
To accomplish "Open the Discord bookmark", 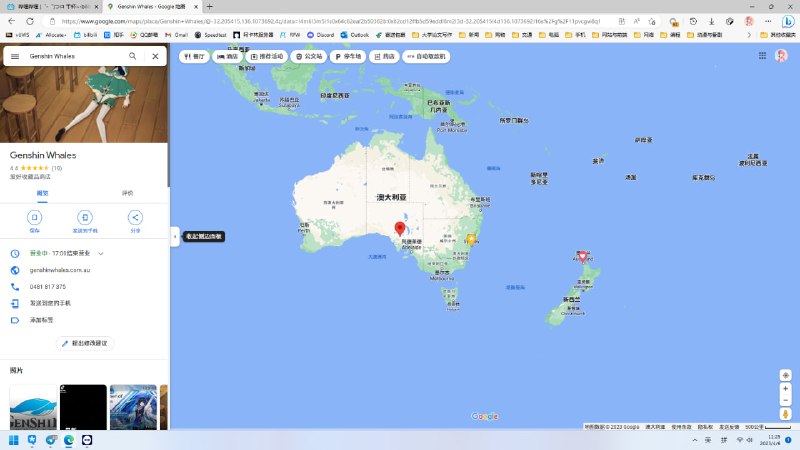I will [x=320, y=35].
